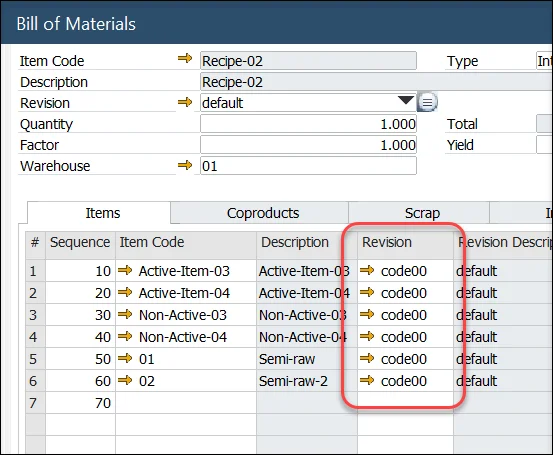Screen dimensions: 553x455
Task: Click revision description default in row 1
Action: (503, 271)
